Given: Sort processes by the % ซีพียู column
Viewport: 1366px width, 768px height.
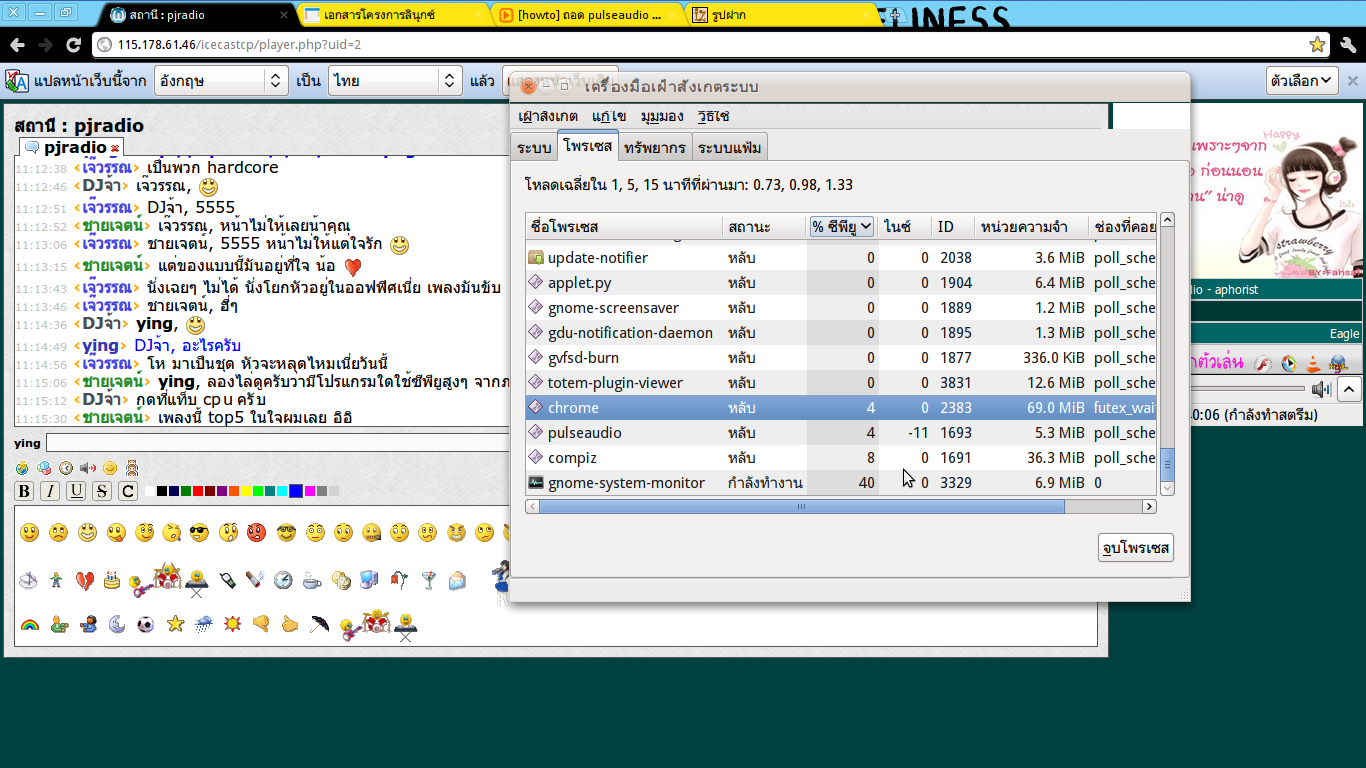Looking at the screenshot, I should [x=842, y=227].
